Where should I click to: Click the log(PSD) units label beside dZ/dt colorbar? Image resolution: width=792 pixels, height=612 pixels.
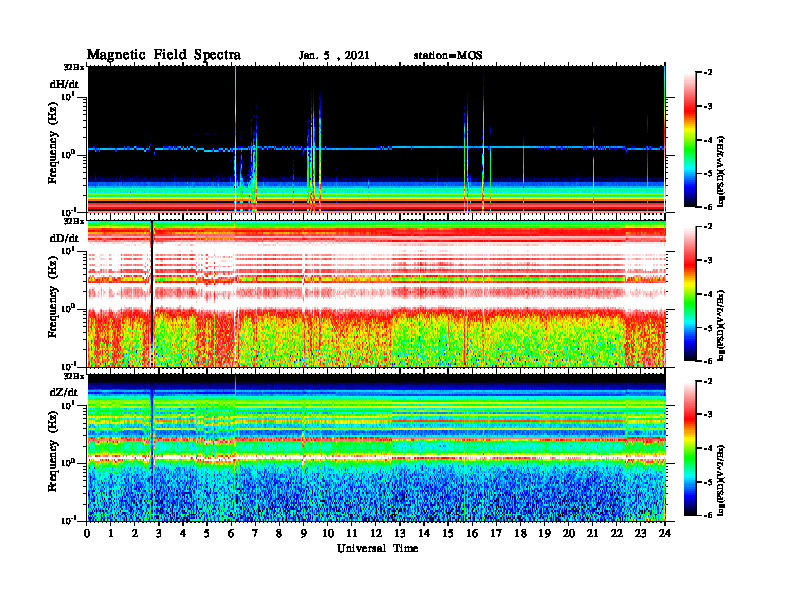coord(722,480)
